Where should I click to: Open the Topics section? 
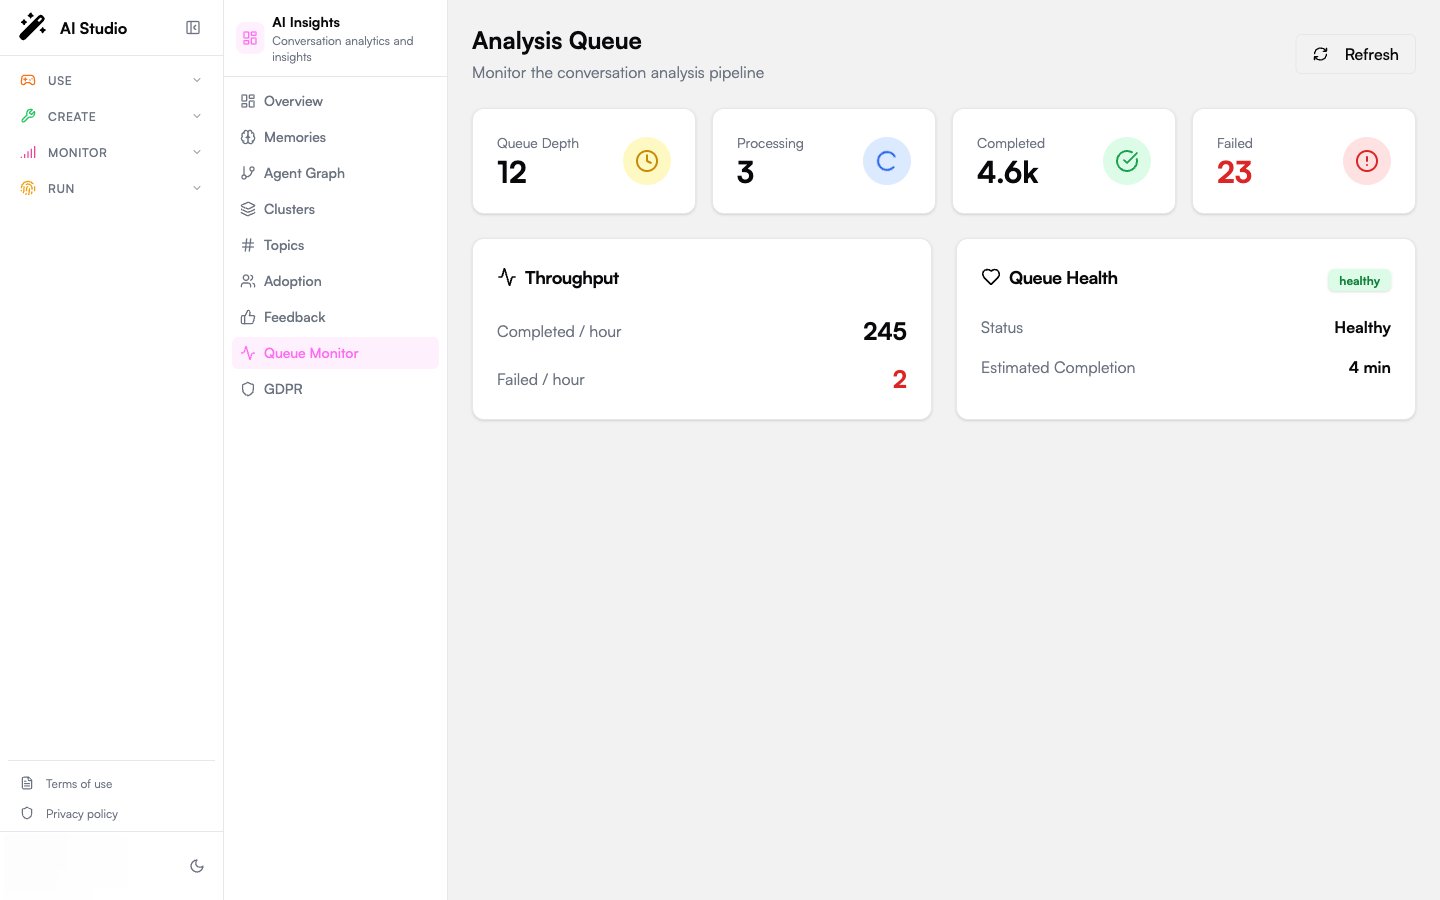(x=335, y=245)
